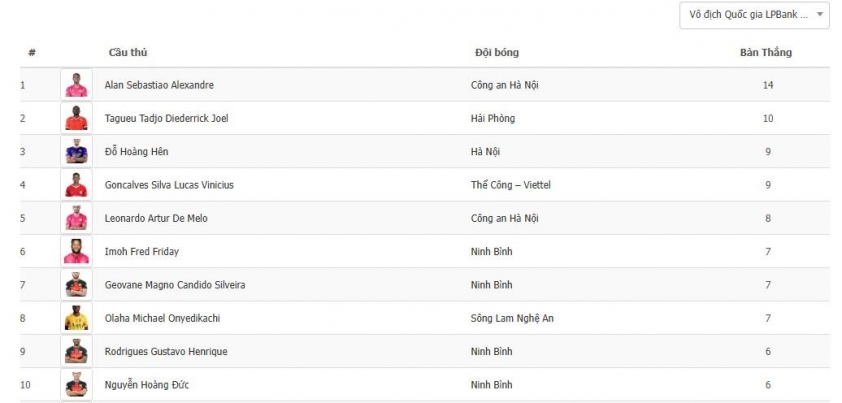The image size is (842, 403).
Task: Click Nguyễn Hoàng Đức's player photo
Action: [x=76, y=384]
